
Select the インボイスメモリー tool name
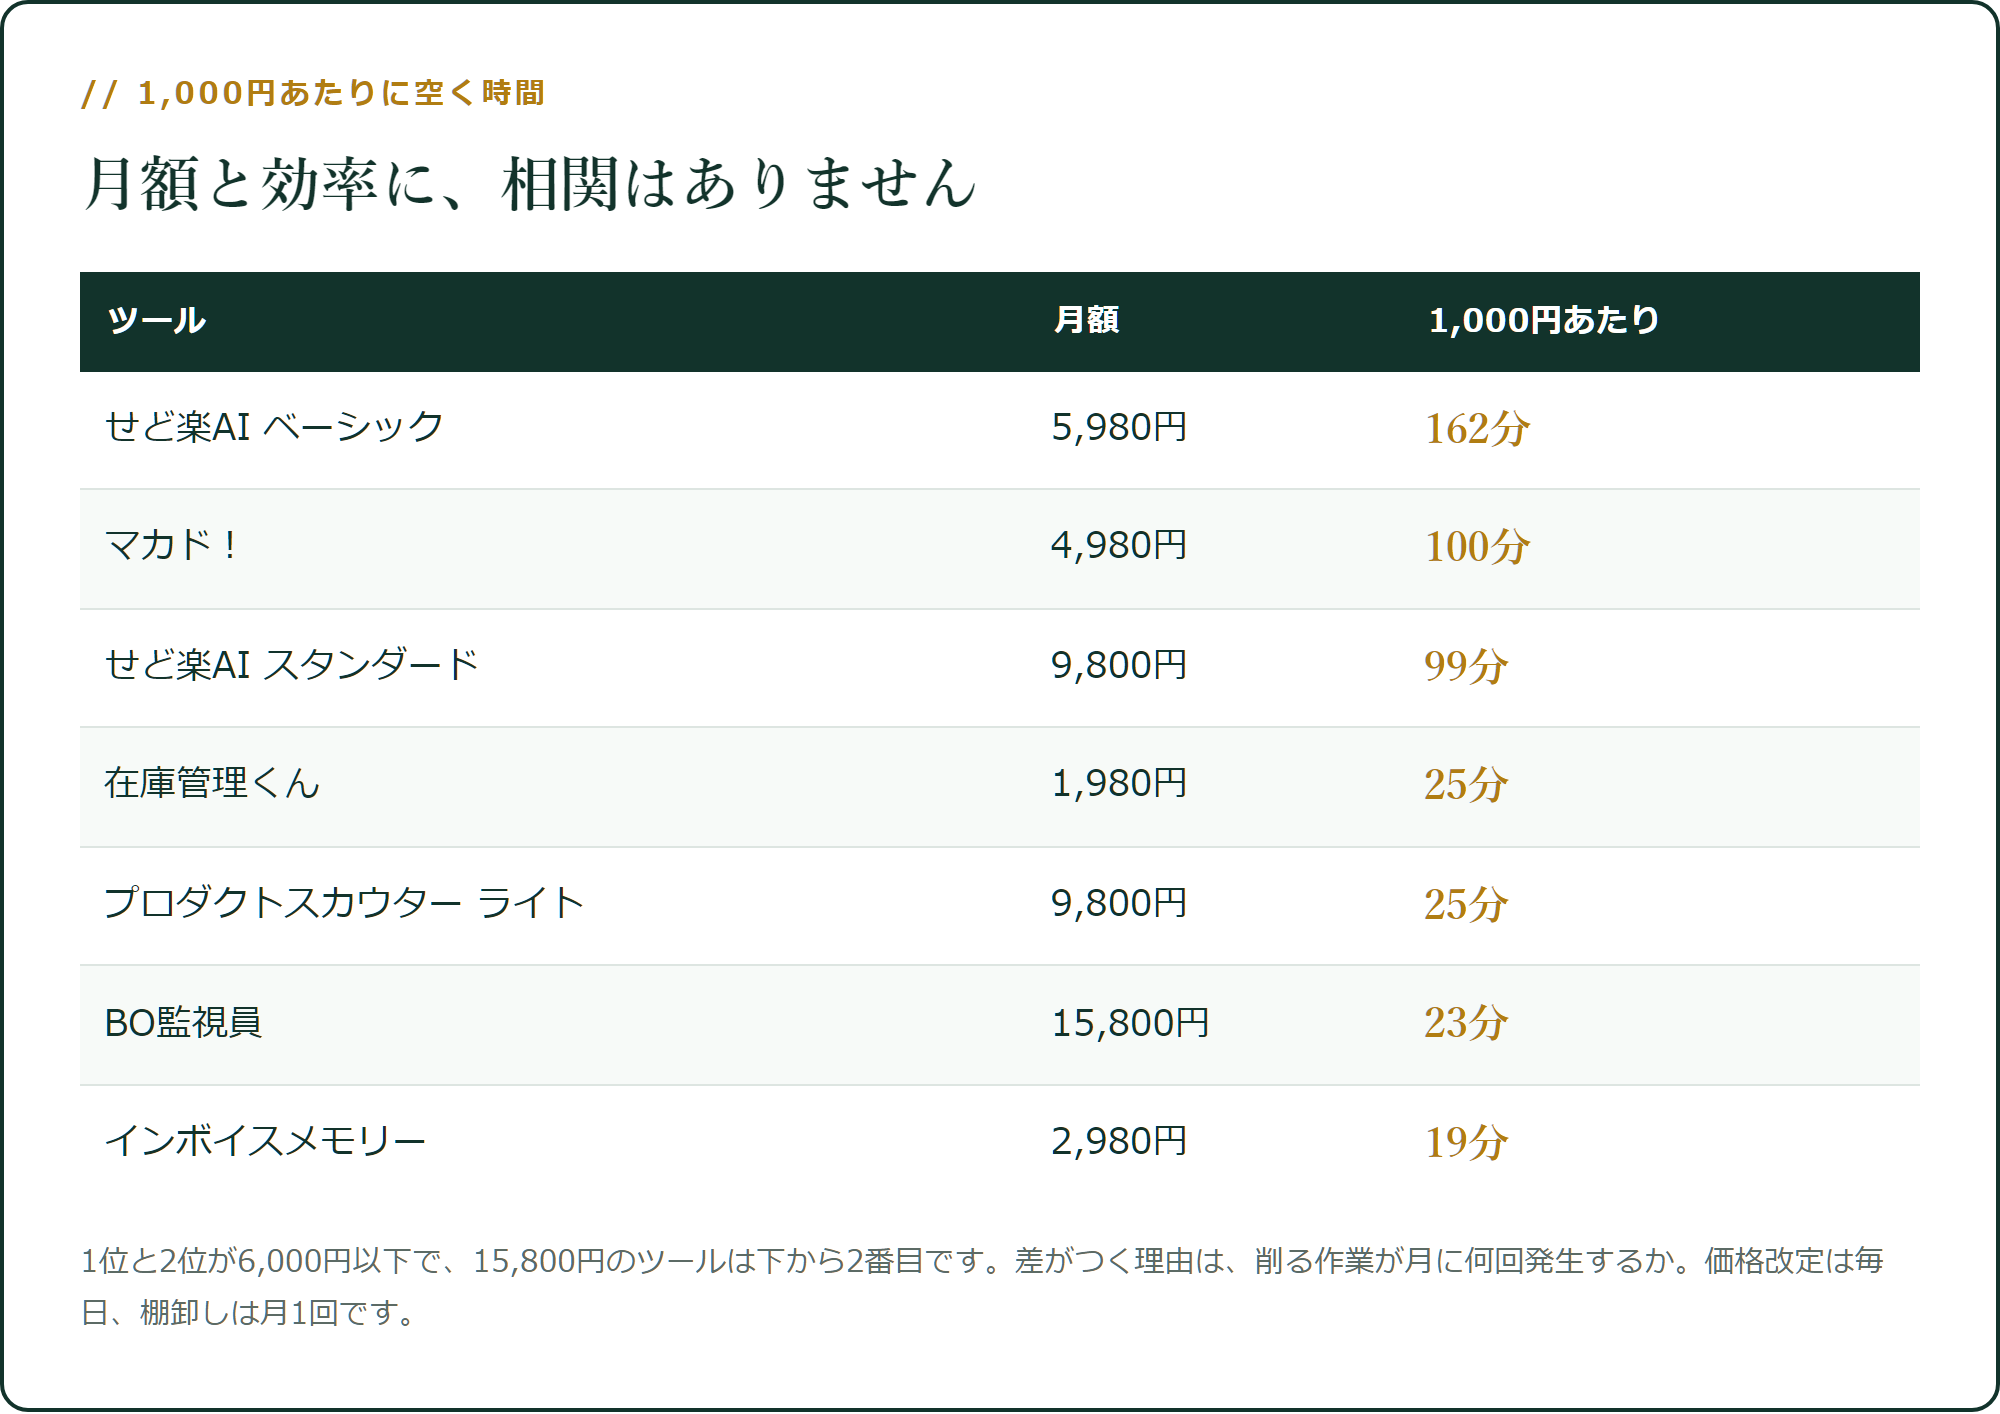tap(265, 1141)
